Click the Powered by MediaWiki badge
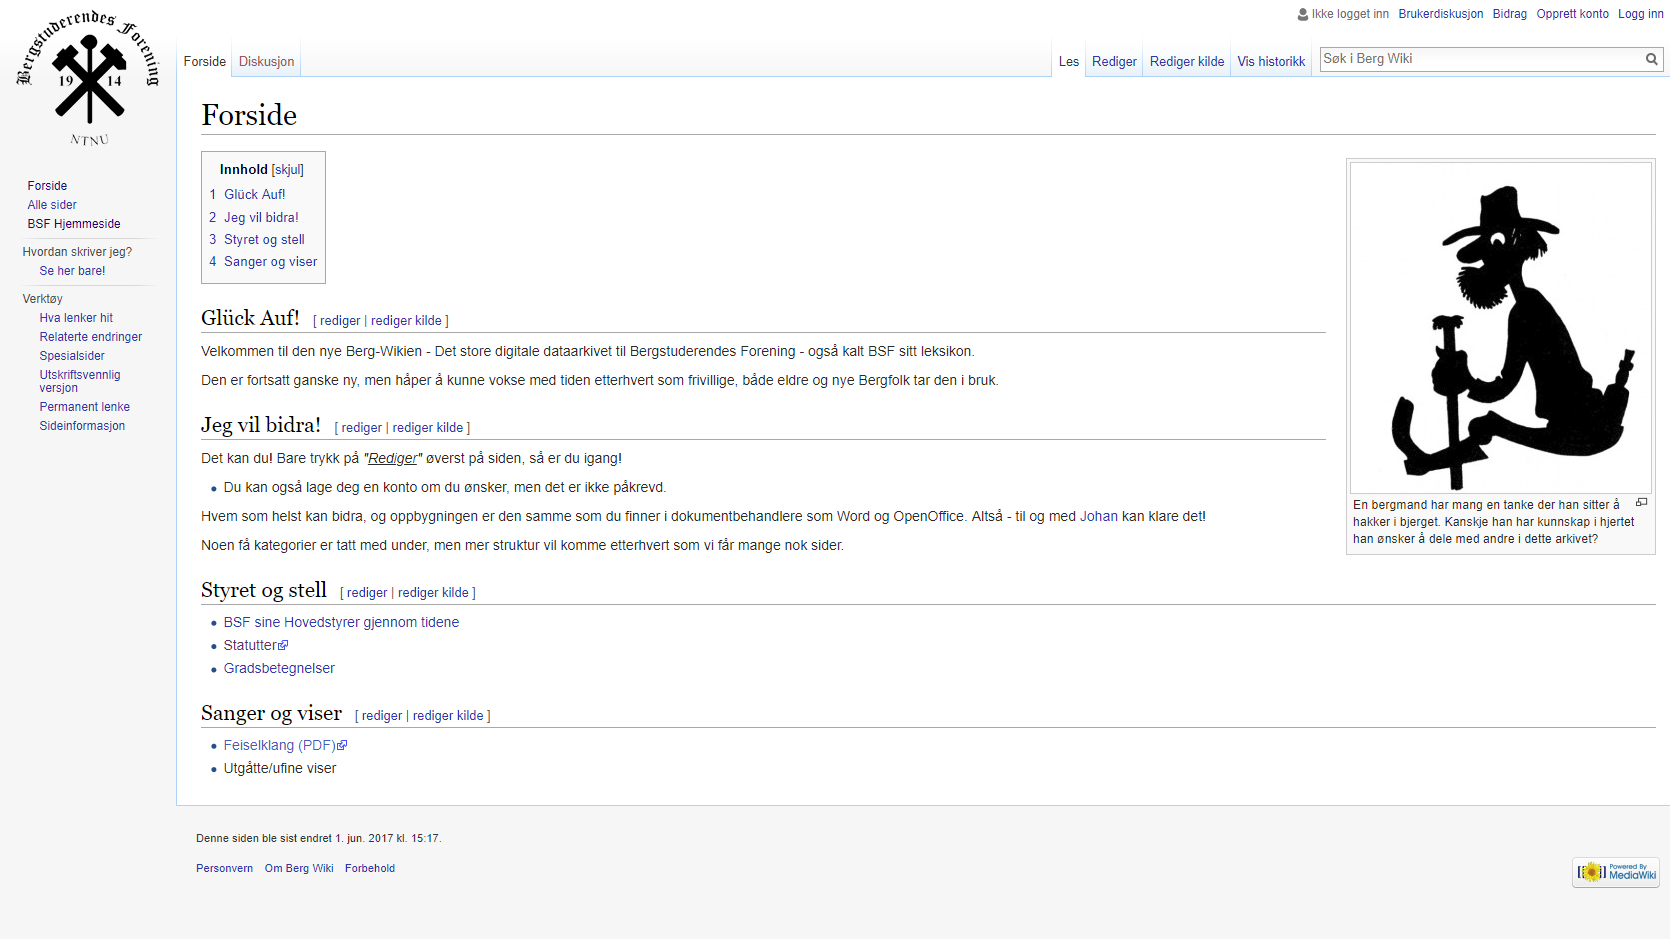Viewport: 1670px width, 939px height. tap(1615, 872)
